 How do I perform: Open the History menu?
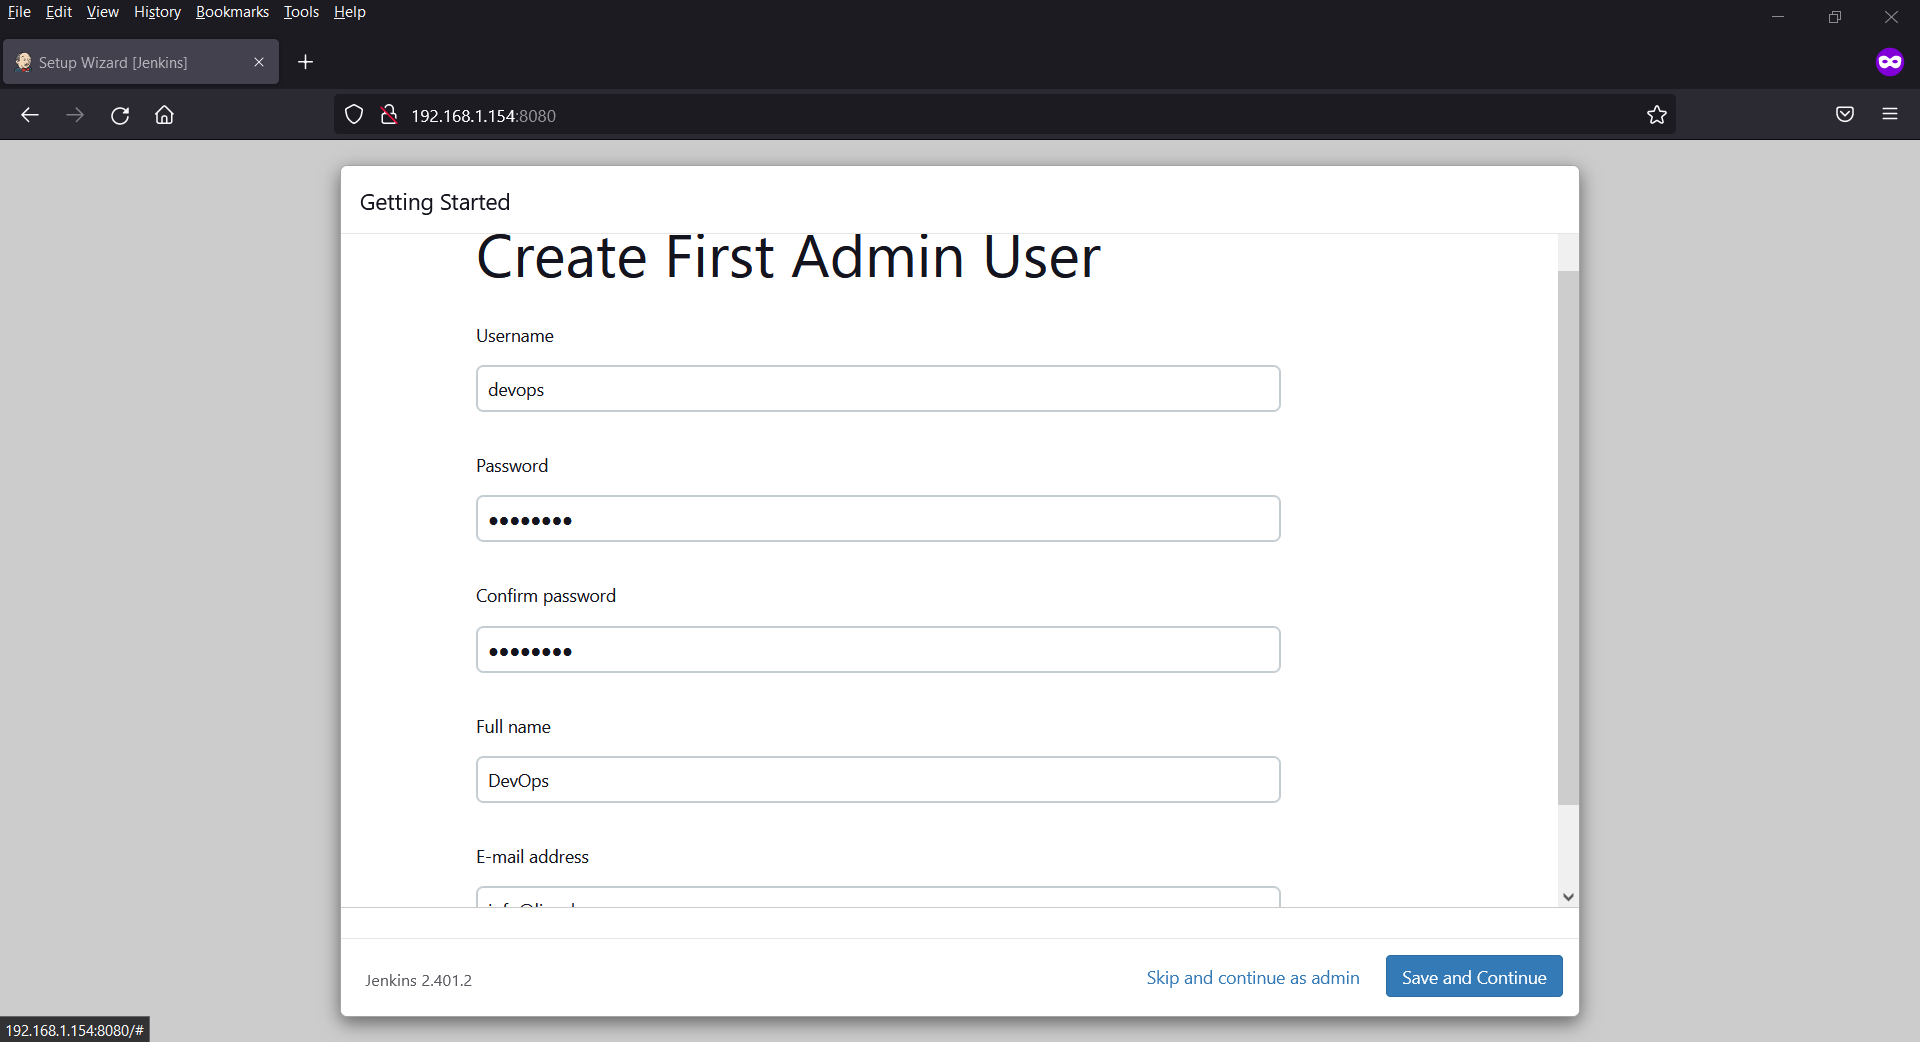click(x=157, y=12)
